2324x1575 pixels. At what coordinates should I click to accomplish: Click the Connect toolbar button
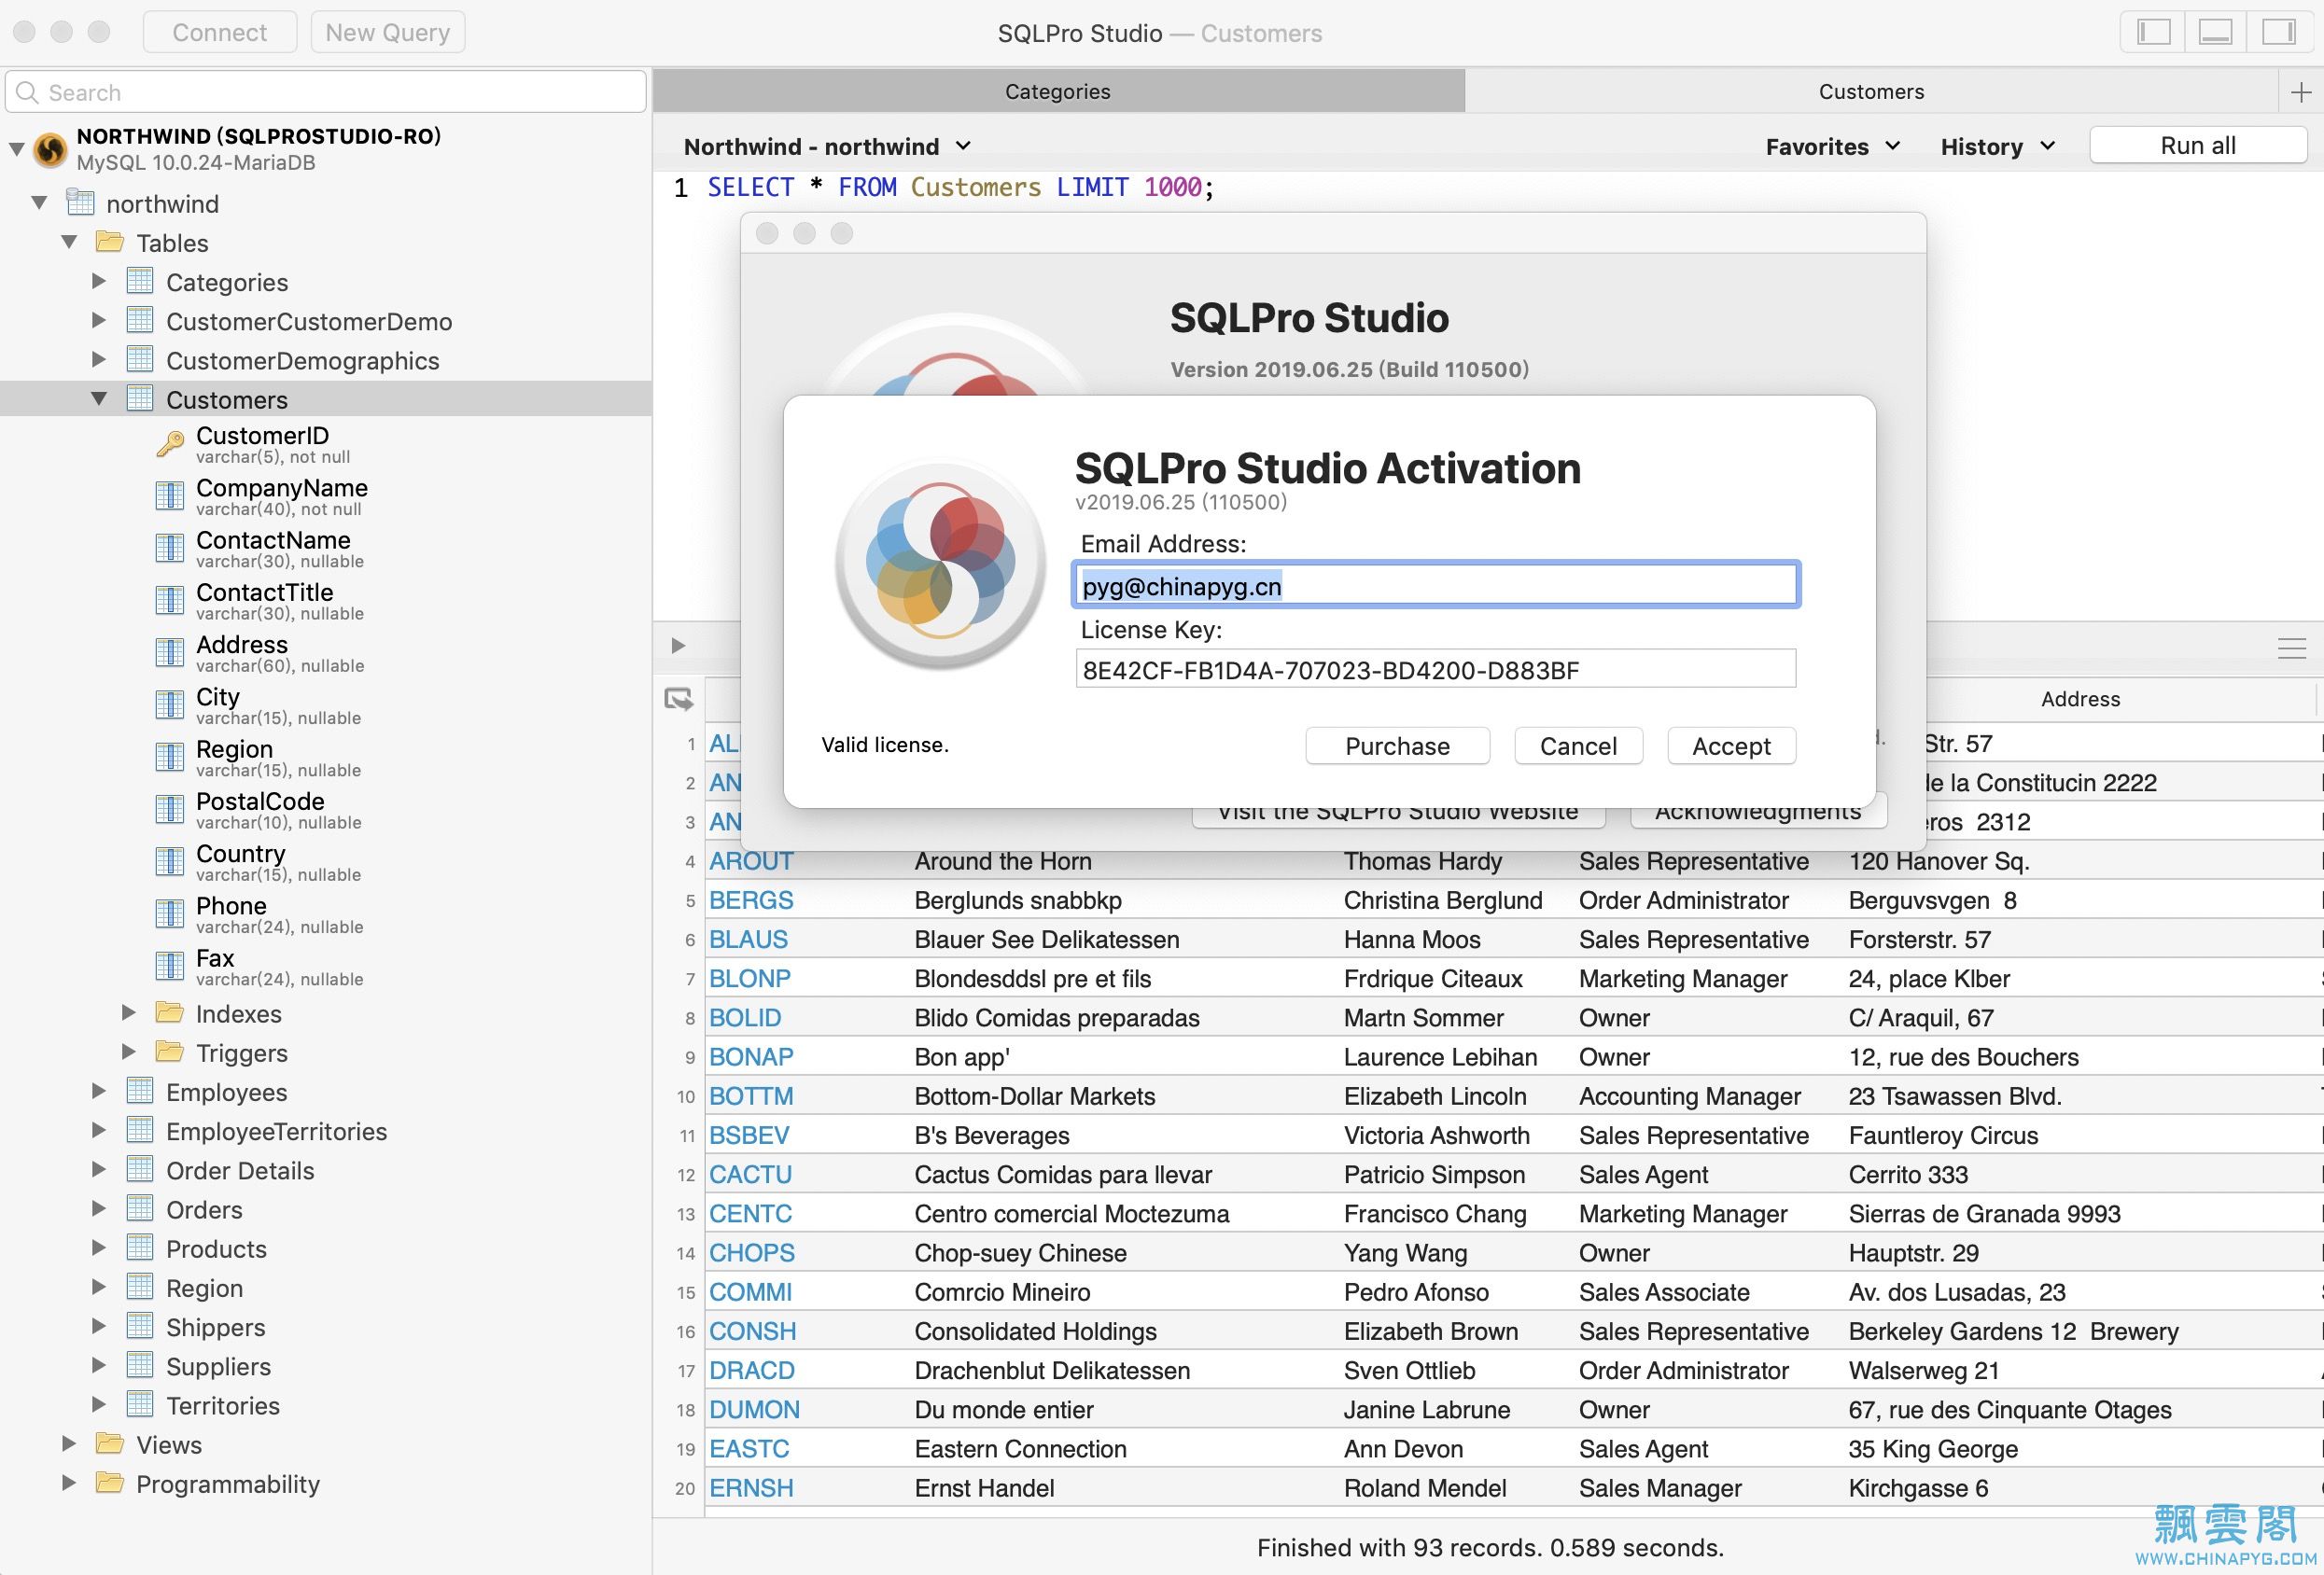point(220,32)
